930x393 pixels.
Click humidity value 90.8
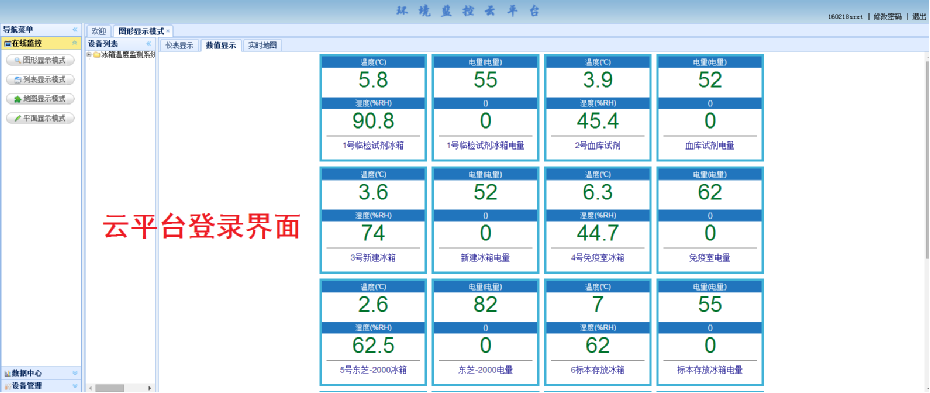pyautogui.click(x=373, y=122)
